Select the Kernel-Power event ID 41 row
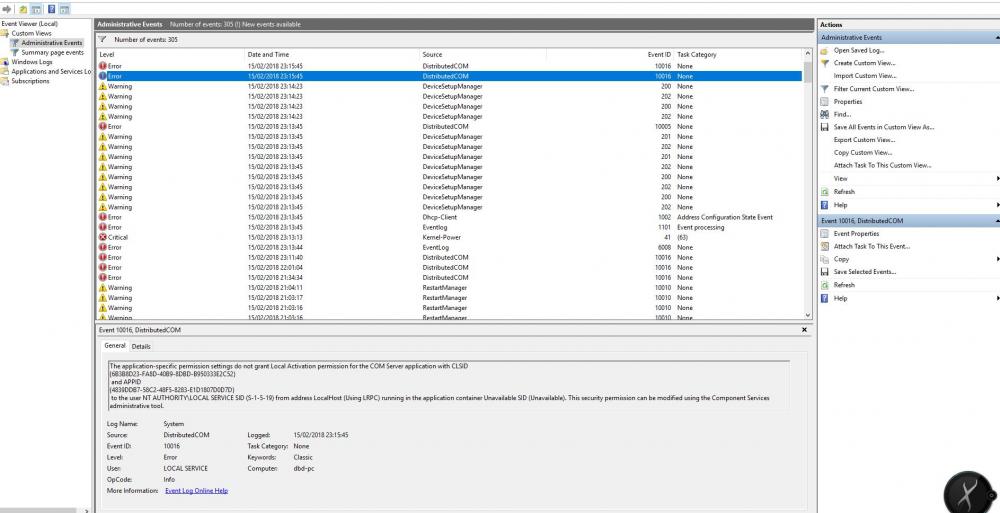 (450, 237)
